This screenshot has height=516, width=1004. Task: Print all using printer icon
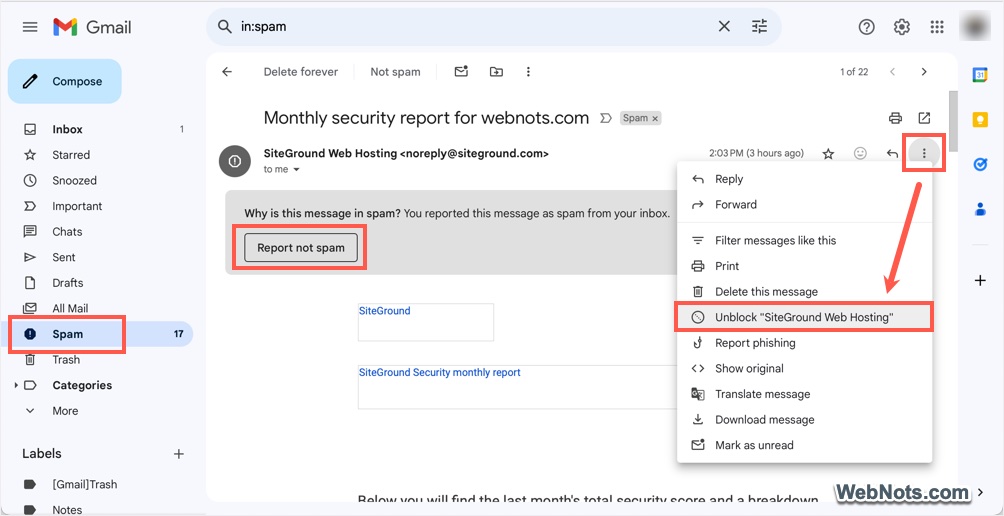point(895,118)
